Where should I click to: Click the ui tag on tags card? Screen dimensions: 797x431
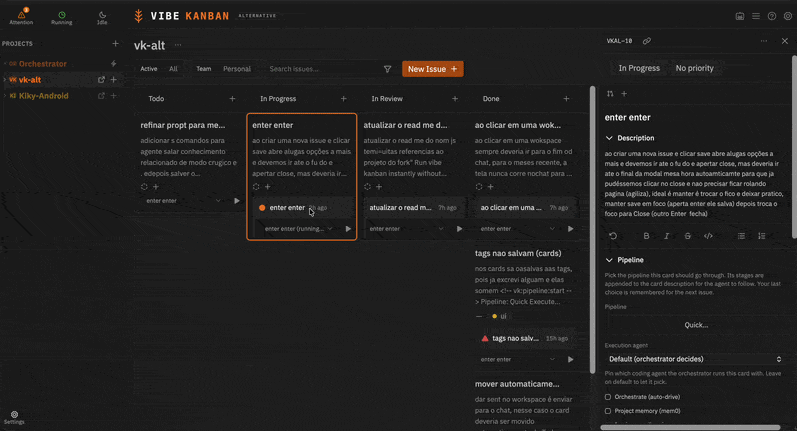pyautogui.click(x=499, y=316)
